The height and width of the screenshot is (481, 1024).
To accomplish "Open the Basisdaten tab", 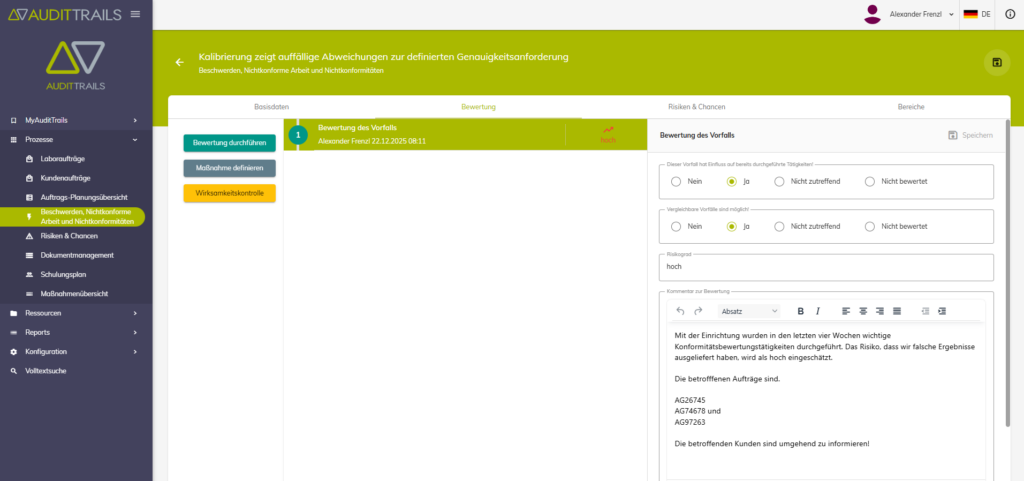I will [273, 106].
